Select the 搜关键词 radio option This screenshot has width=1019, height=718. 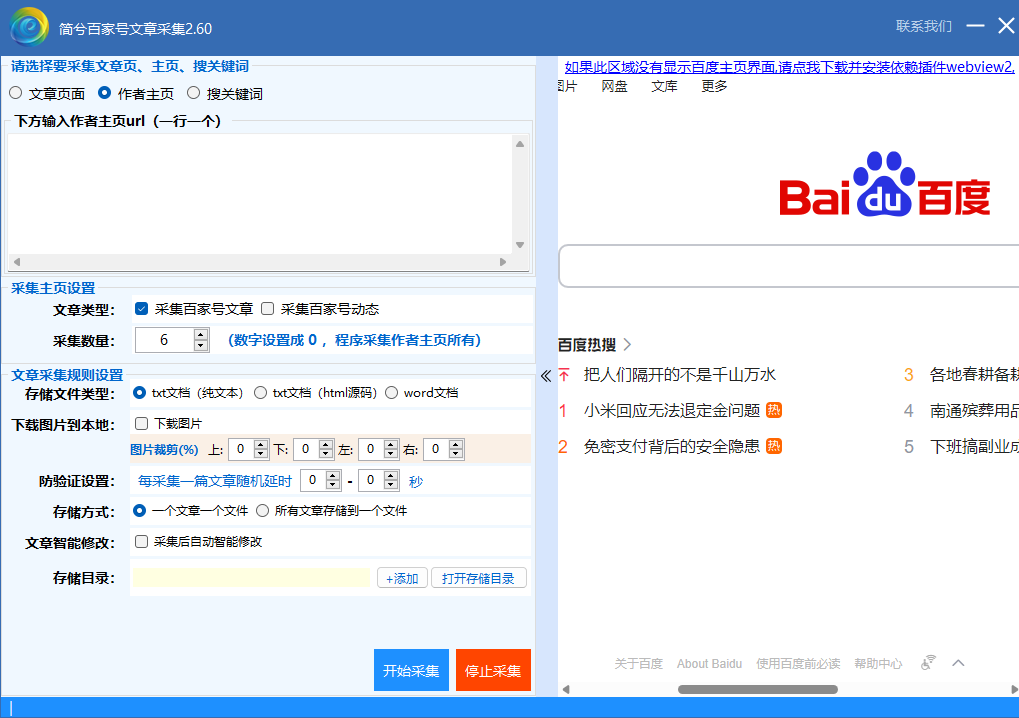click(x=193, y=93)
